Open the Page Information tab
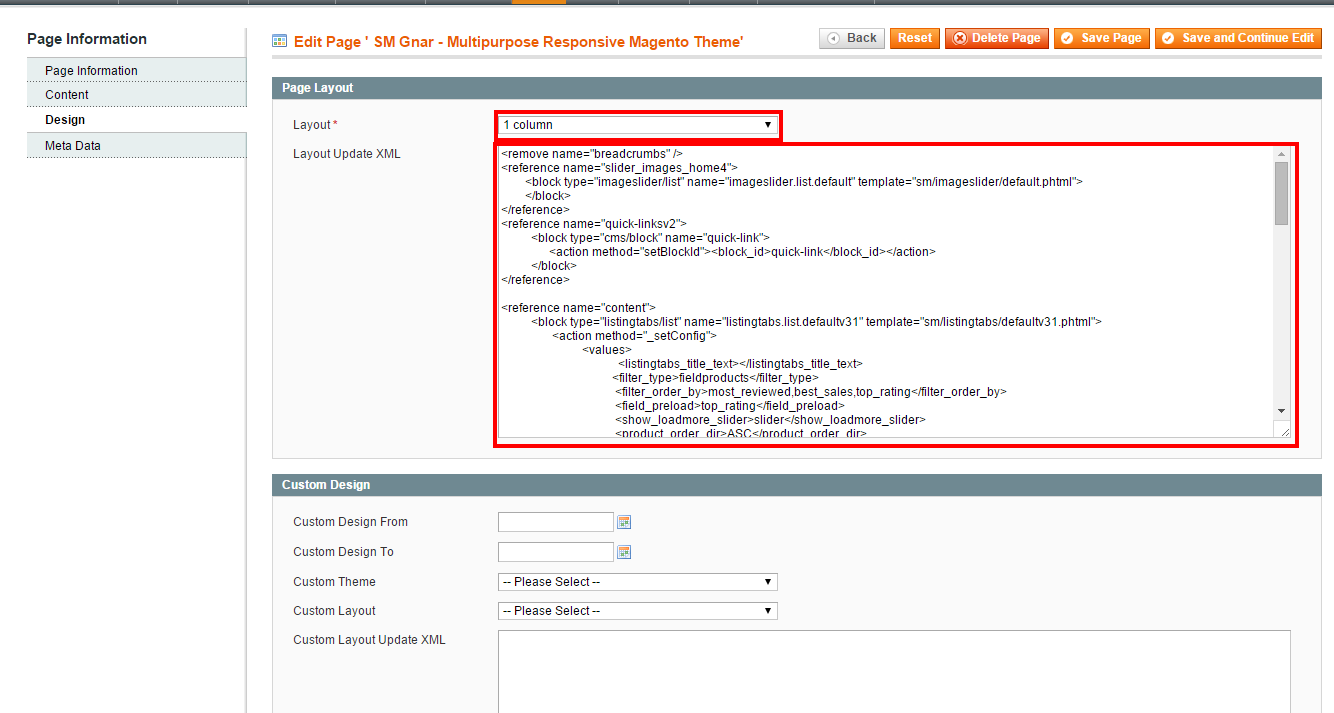The height and width of the screenshot is (713, 1334). (136, 70)
